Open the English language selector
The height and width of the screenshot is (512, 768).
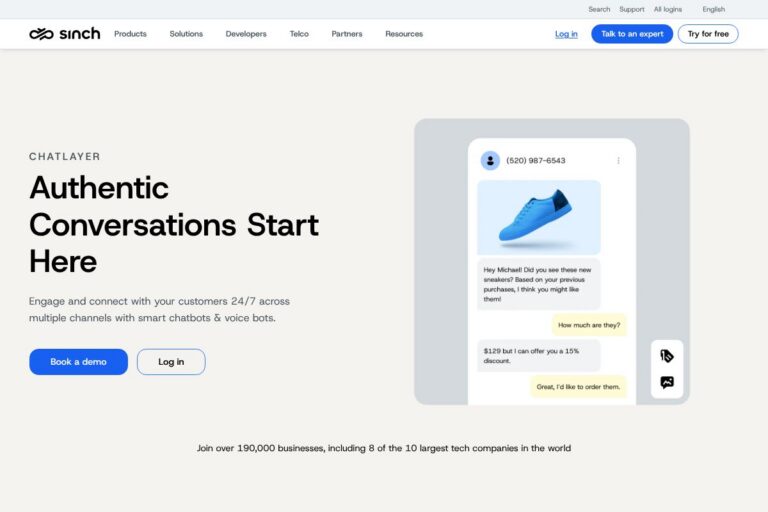coord(713,9)
